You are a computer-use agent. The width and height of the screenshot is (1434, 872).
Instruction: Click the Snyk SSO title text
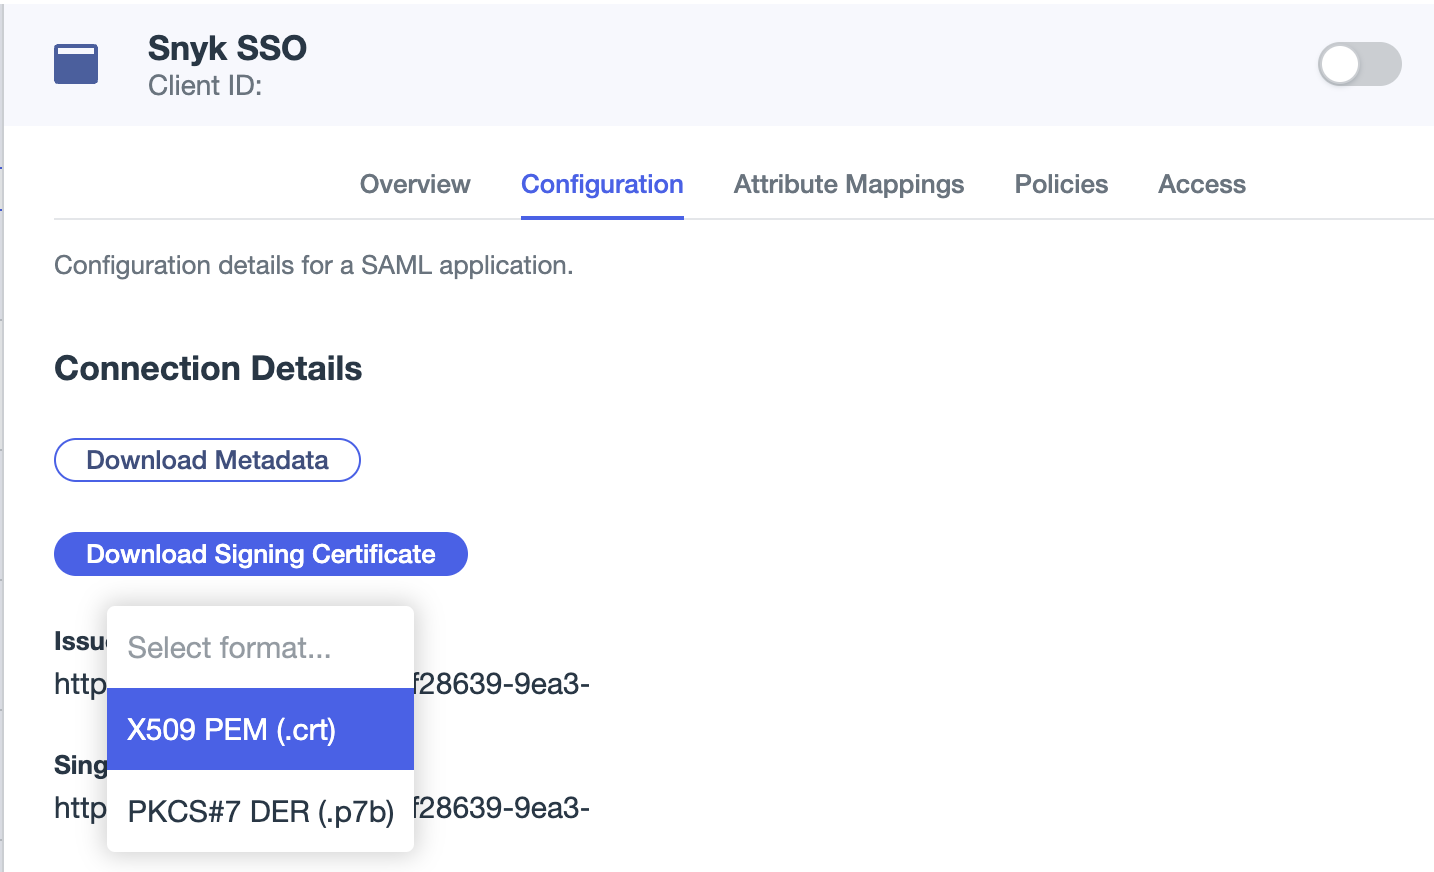(x=227, y=47)
